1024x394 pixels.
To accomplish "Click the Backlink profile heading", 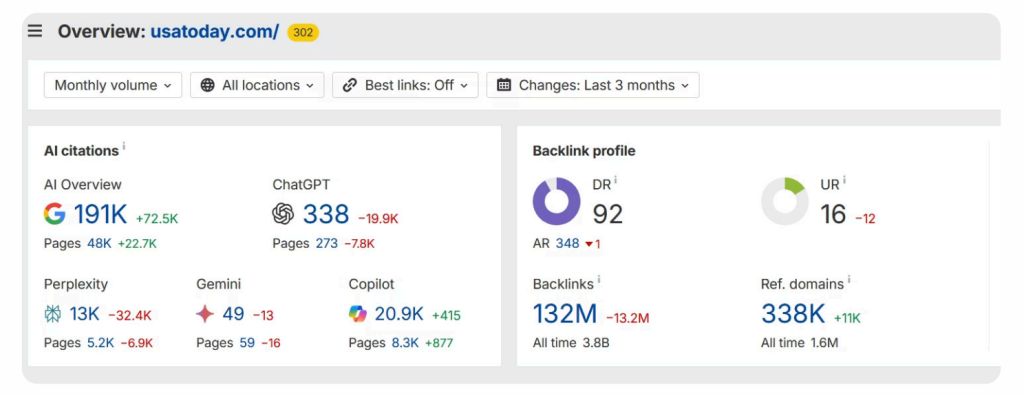I will (584, 151).
